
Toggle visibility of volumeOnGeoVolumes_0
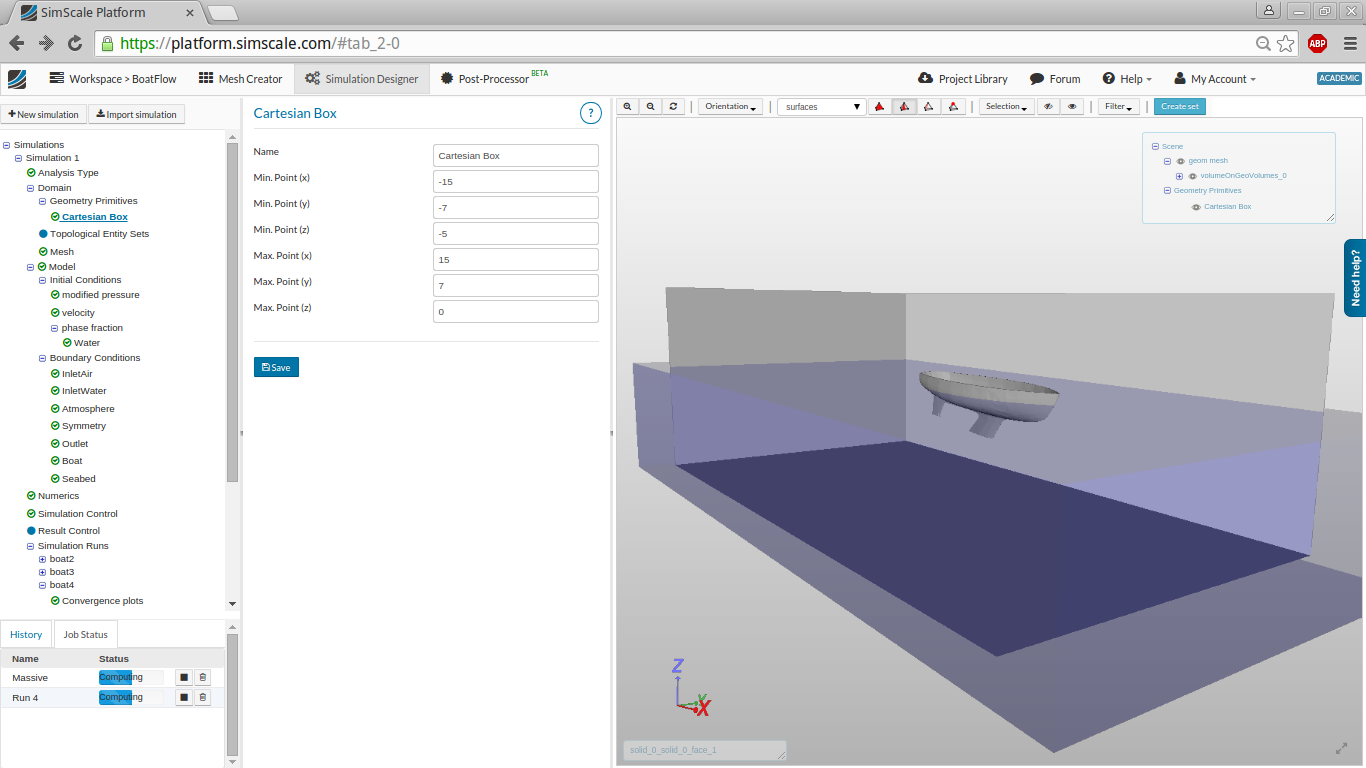tap(1192, 176)
